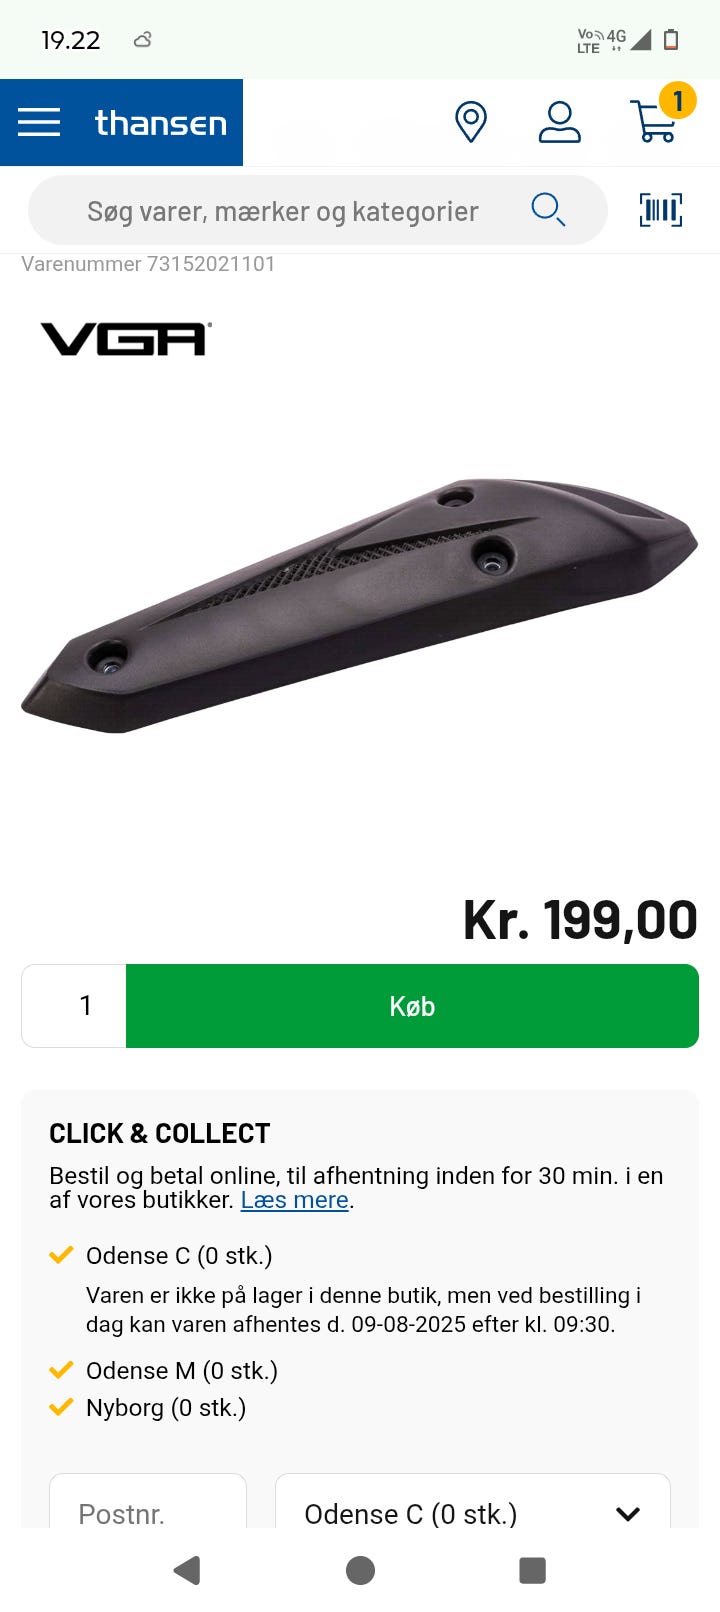Open the user account icon
Viewport: 720px width, 1612px height.
click(560, 122)
